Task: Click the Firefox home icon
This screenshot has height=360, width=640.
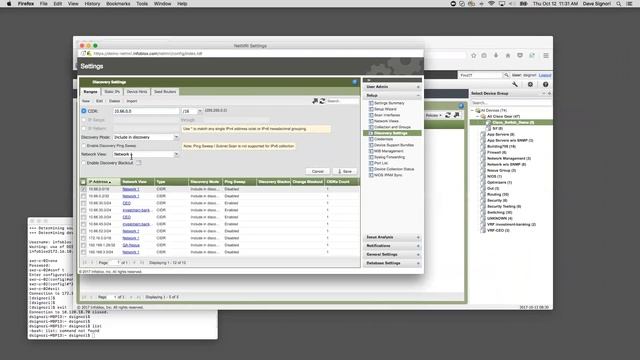Action: click(508, 56)
